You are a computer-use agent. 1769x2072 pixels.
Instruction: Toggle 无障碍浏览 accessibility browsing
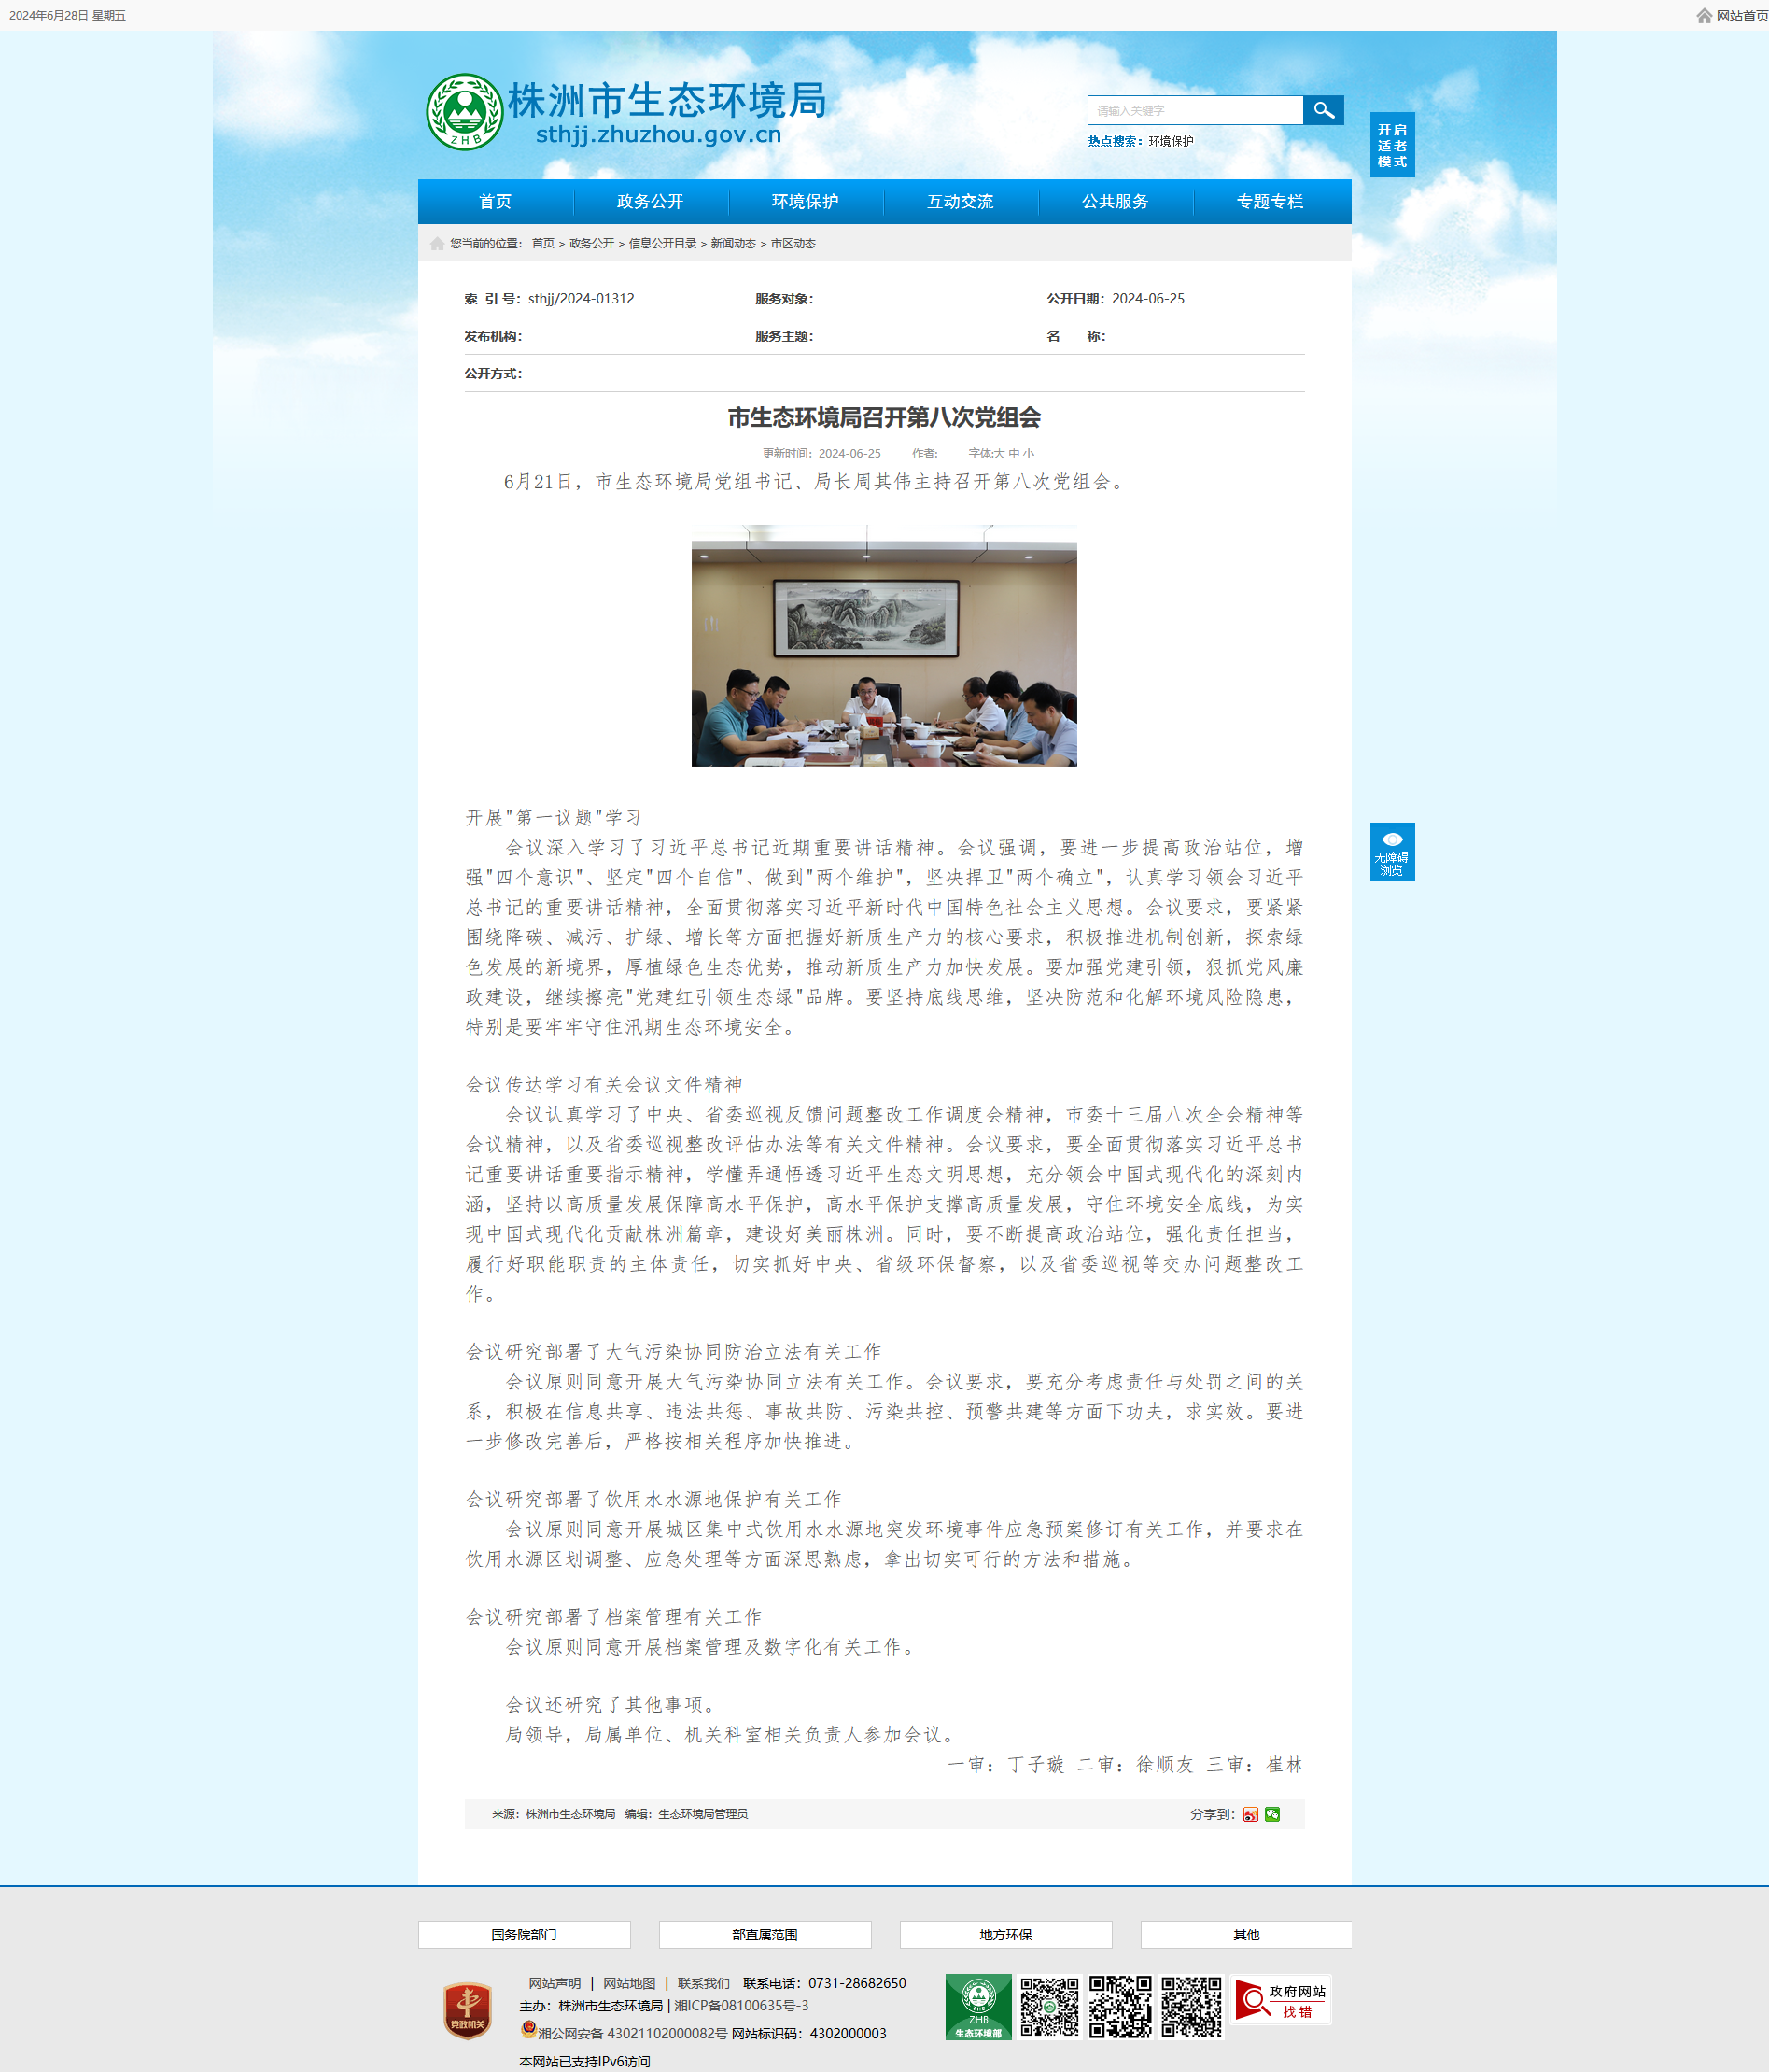pos(1392,852)
